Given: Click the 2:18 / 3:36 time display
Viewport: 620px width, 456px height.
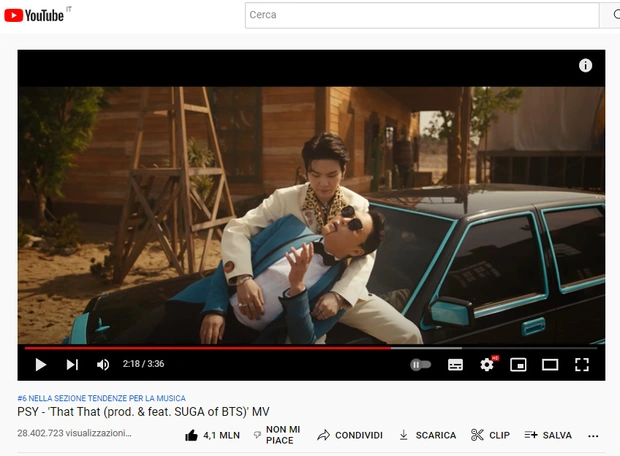Looking at the screenshot, I should pyautogui.click(x=143, y=364).
